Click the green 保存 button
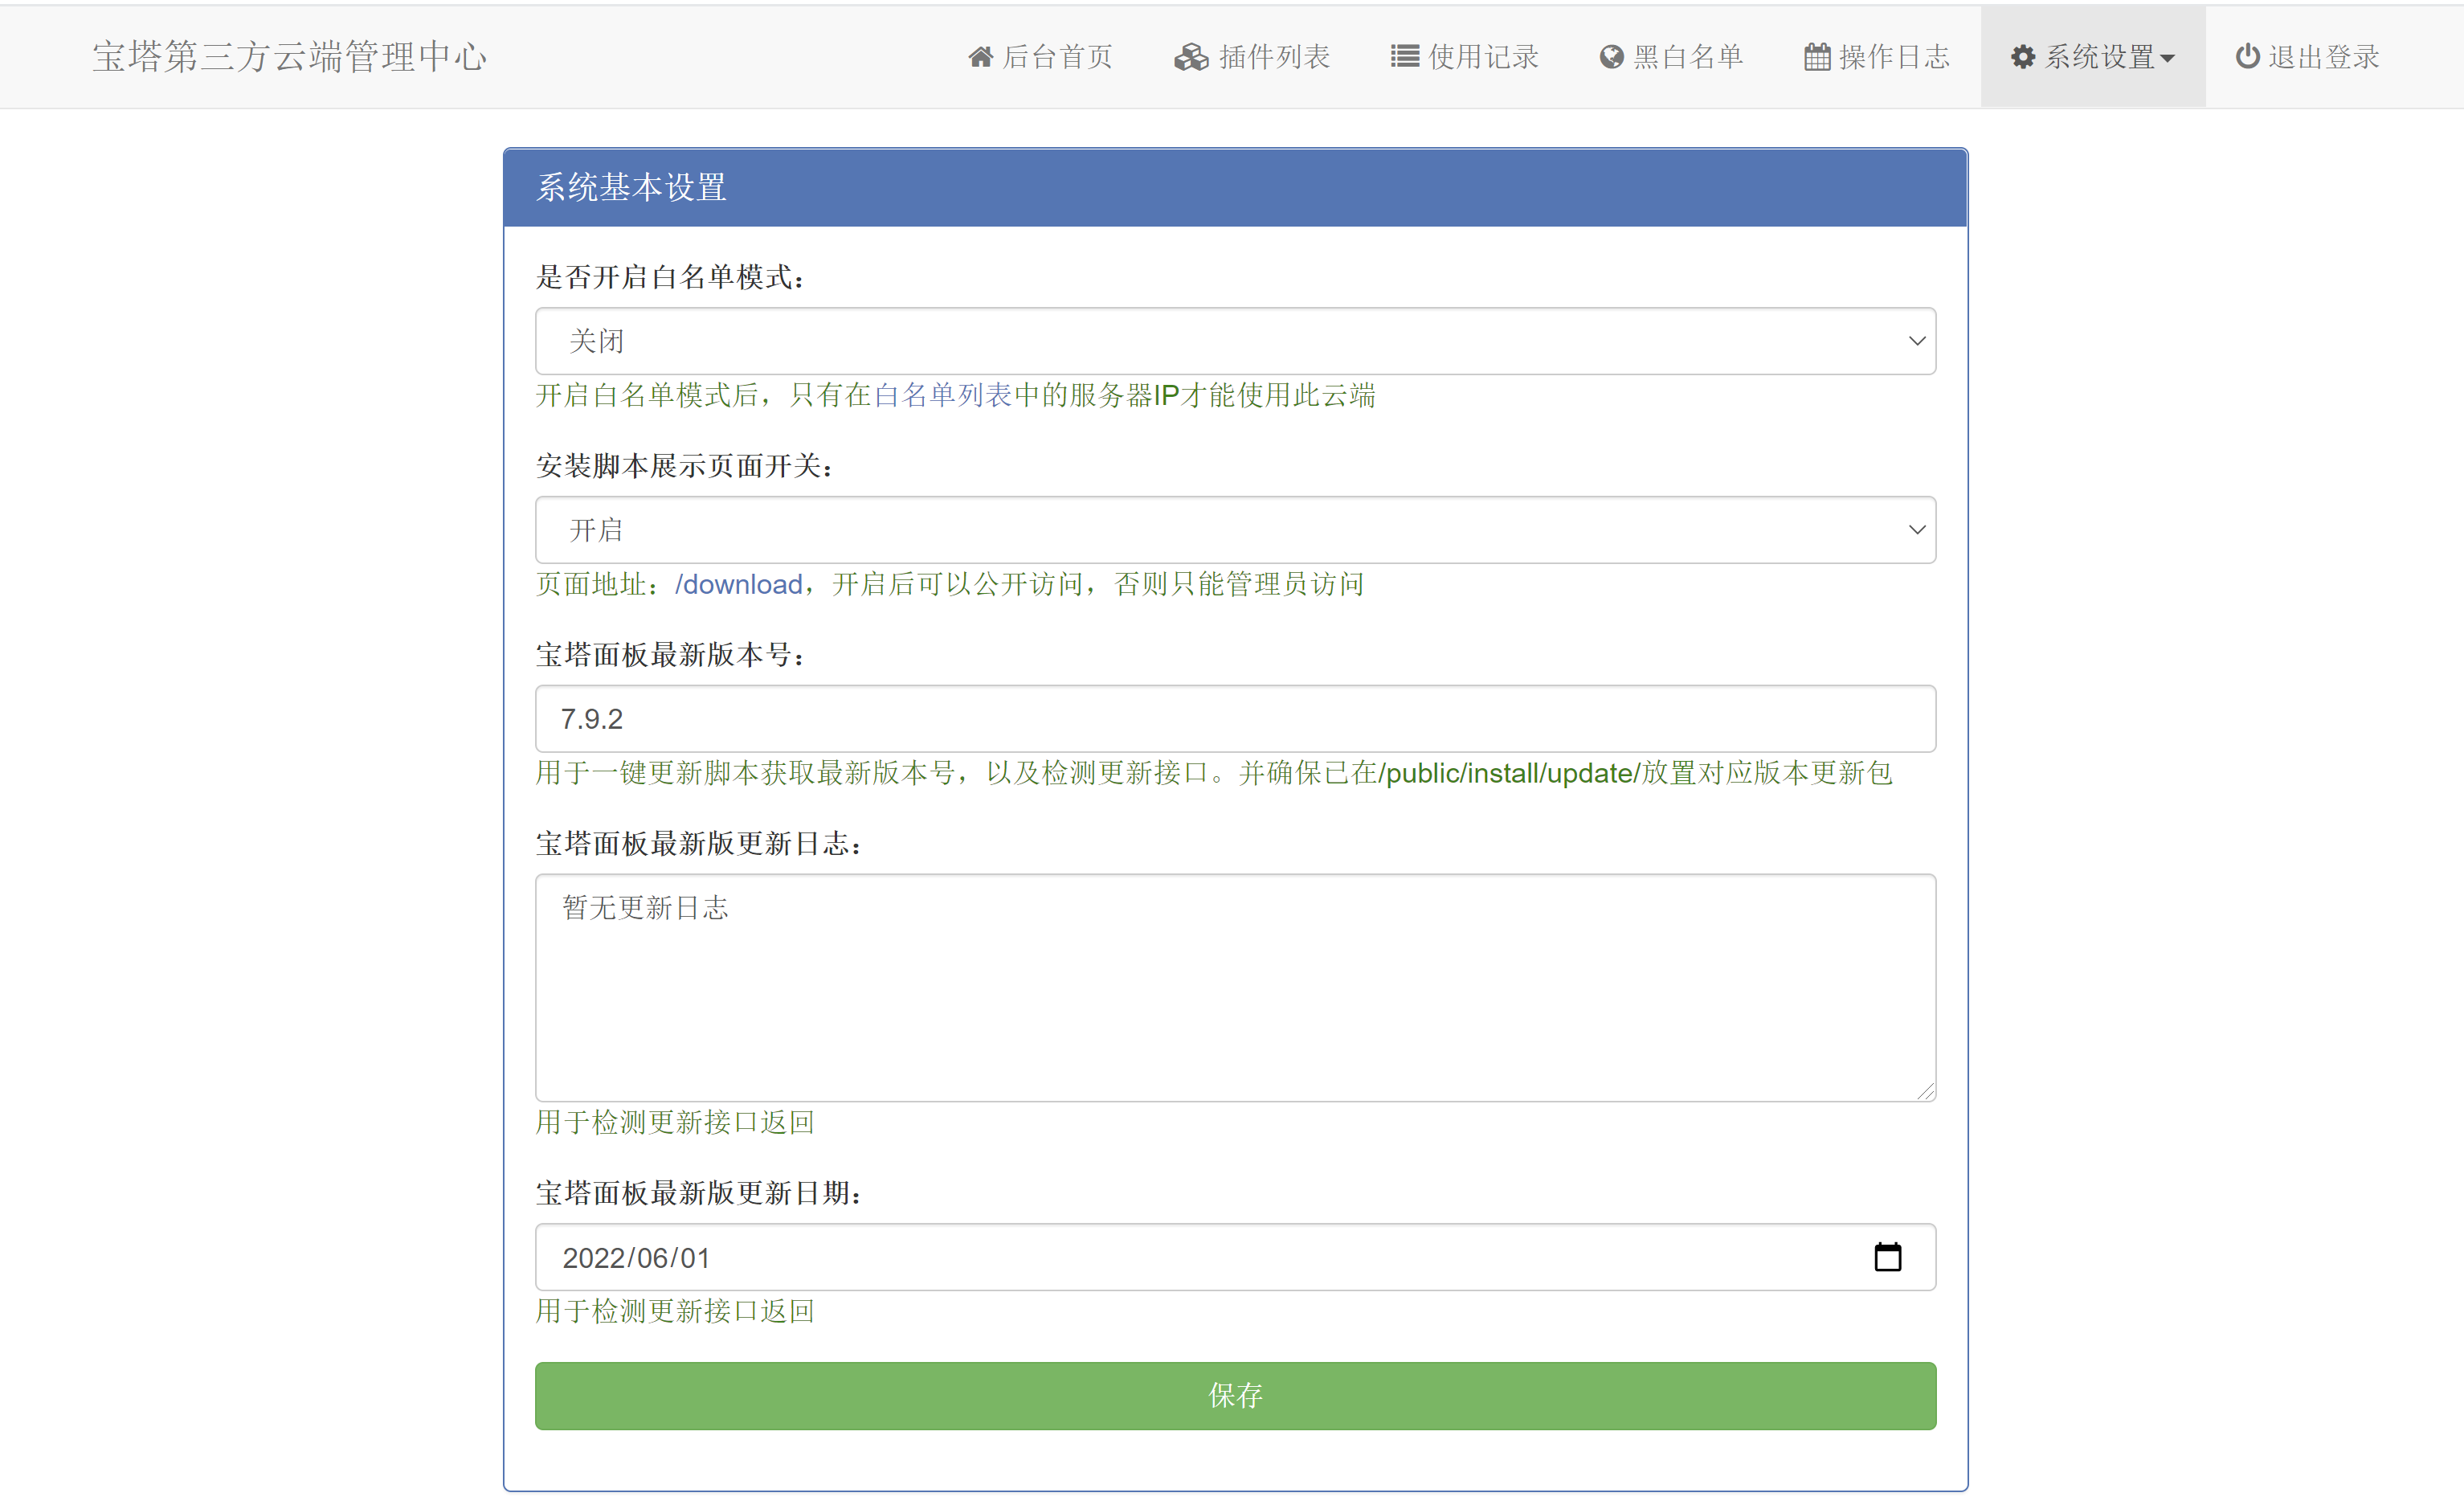The image size is (2464, 1505). pos(1235,1395)
